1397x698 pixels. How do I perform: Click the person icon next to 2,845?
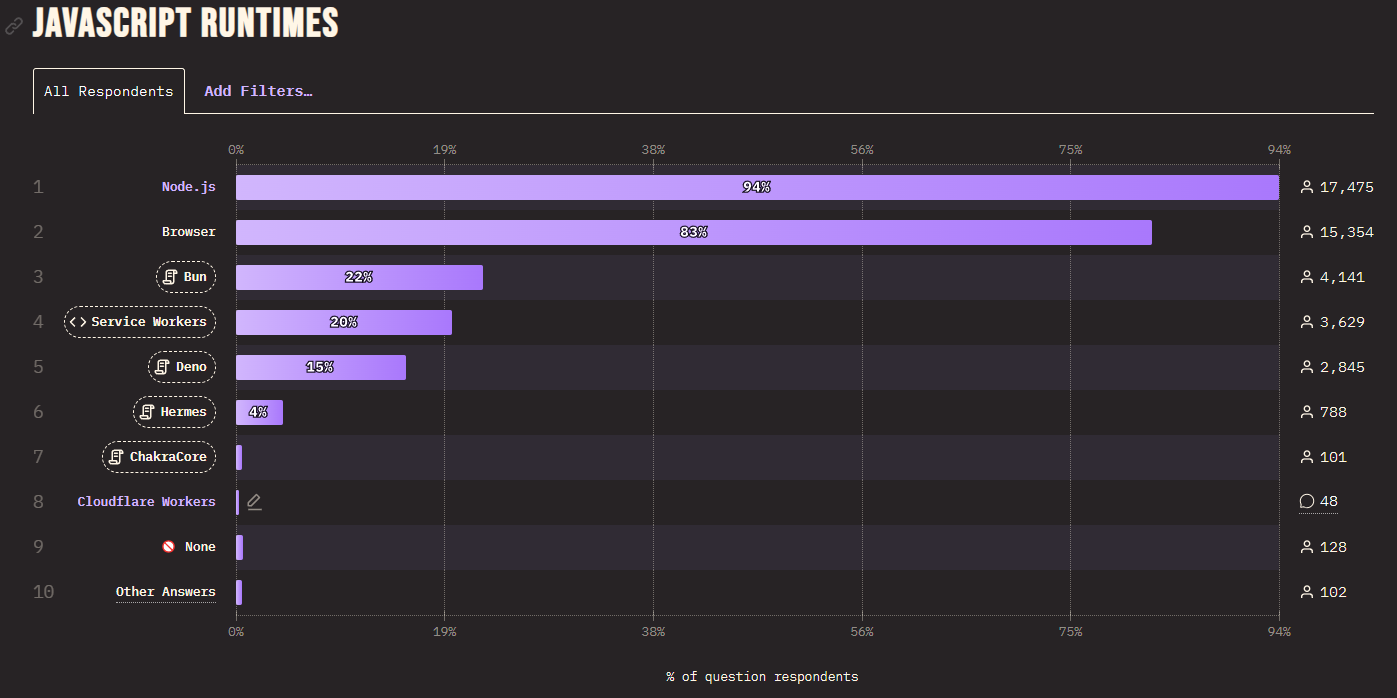click(1306, 367)
